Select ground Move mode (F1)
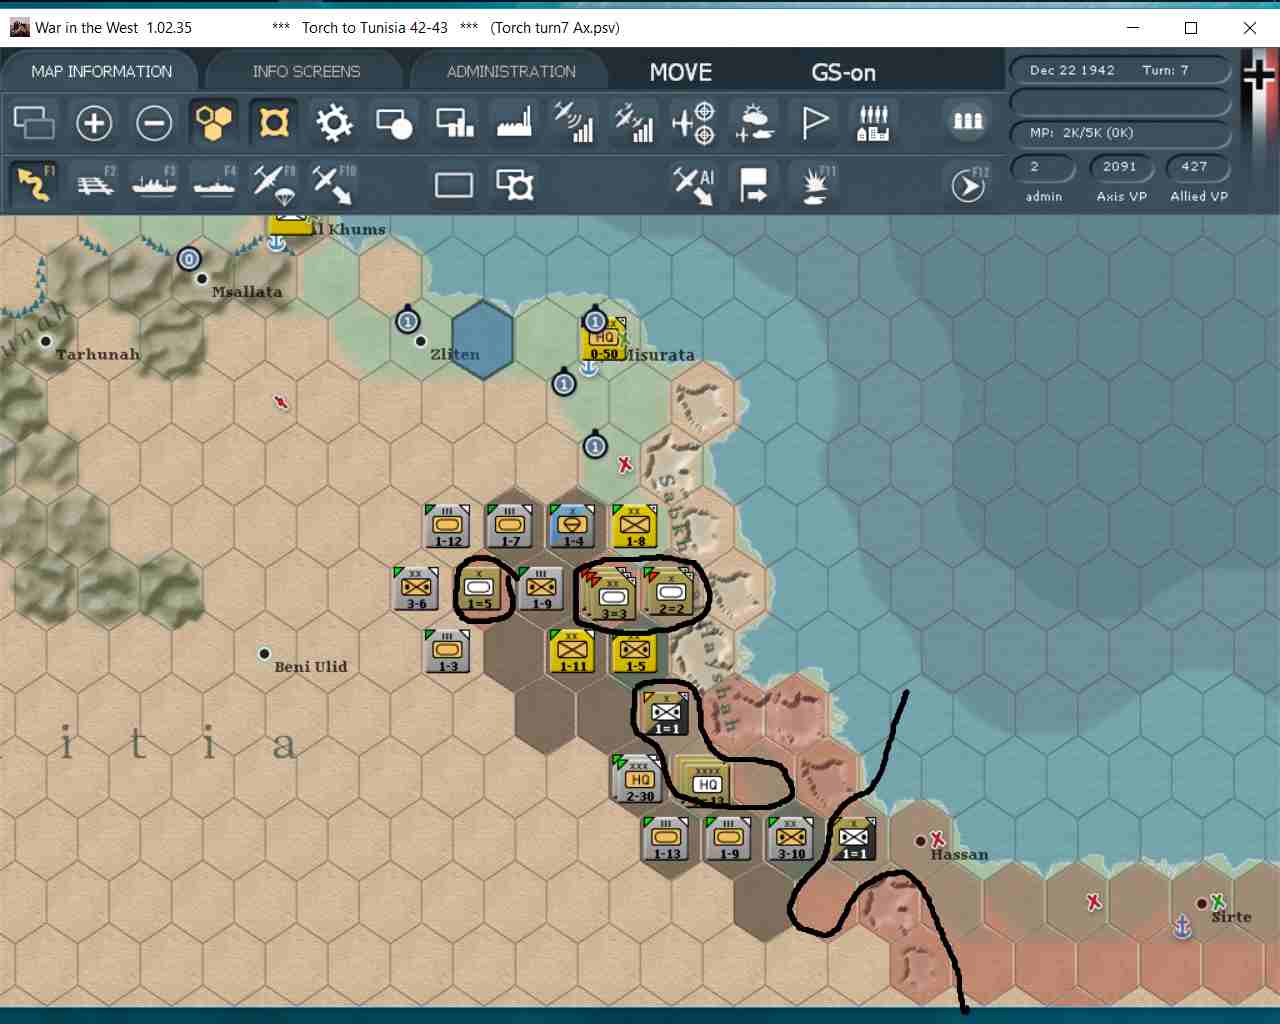The height and width of the screenshot is (1024, 1280). (x=34, y=184)
